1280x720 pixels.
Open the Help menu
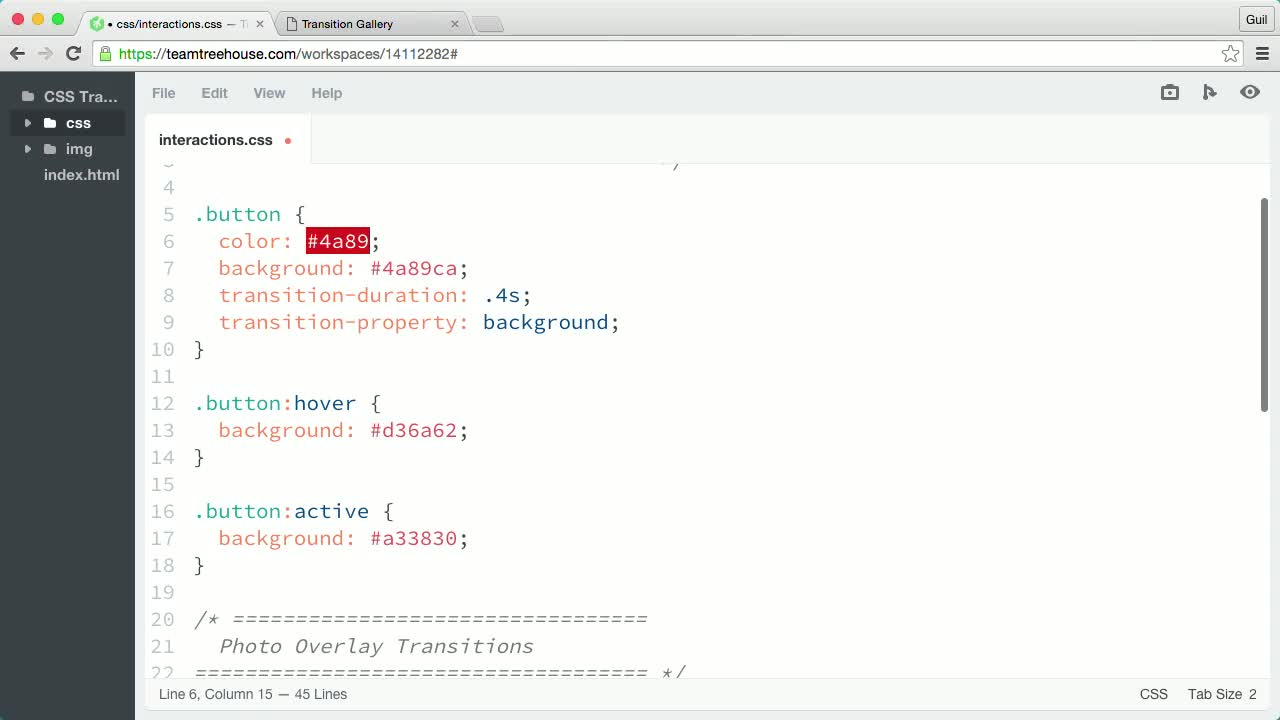coord(326,93)
